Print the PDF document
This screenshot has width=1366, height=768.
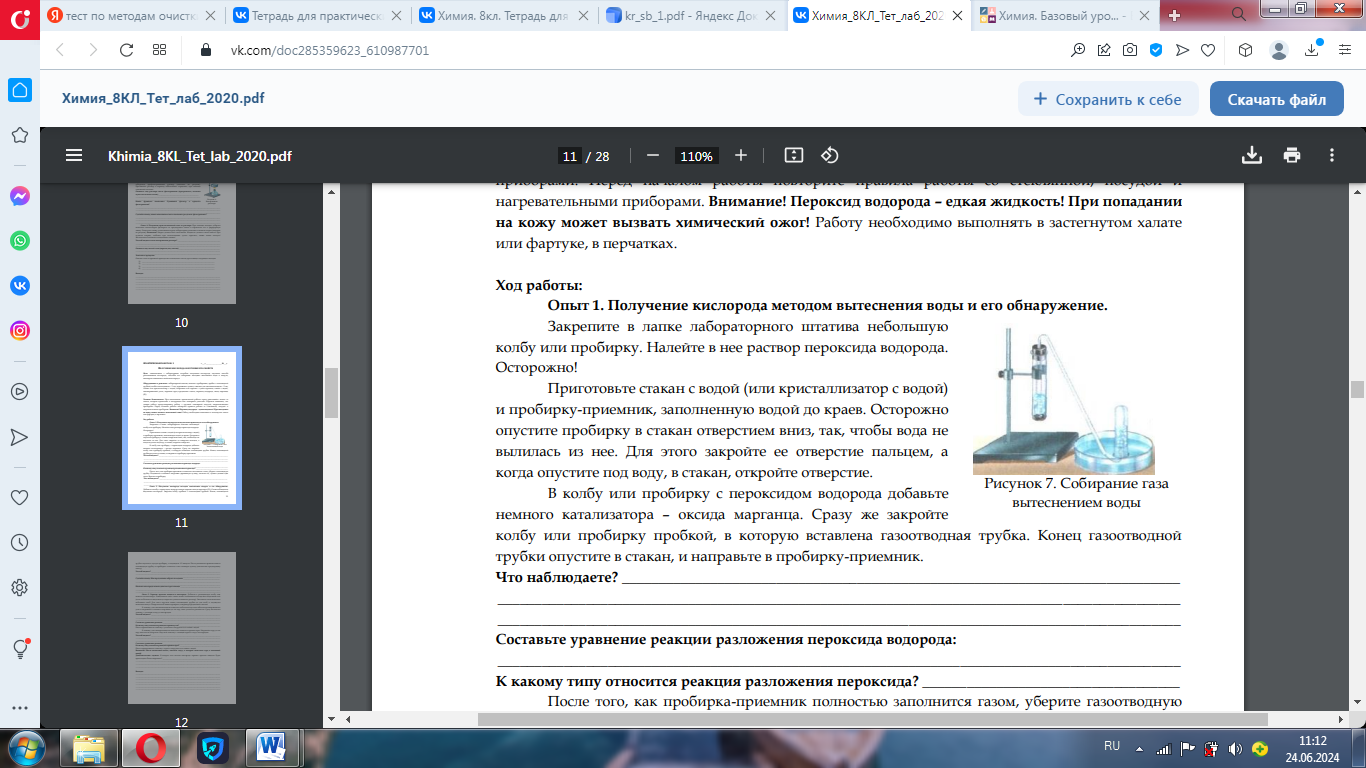[x=1292, y=155]
